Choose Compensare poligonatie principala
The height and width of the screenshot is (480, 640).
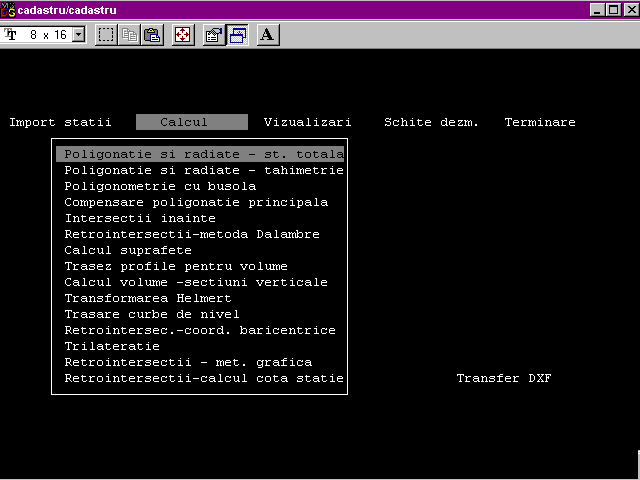coord(196,202)
